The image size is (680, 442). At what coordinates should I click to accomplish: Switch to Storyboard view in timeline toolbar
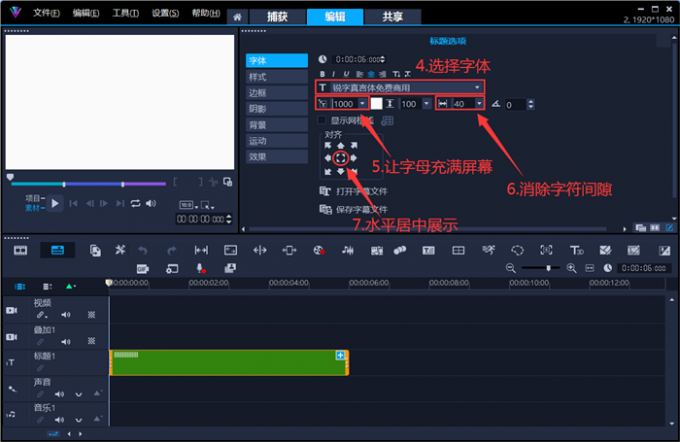pyautogui.click(x=19, y=250)
